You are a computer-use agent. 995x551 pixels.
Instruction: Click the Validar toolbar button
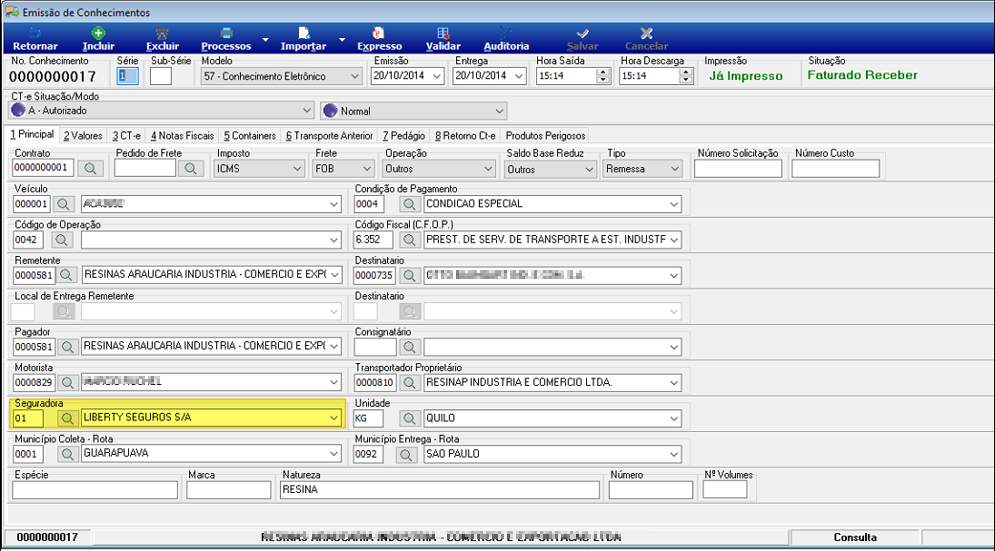click(443, 39)
